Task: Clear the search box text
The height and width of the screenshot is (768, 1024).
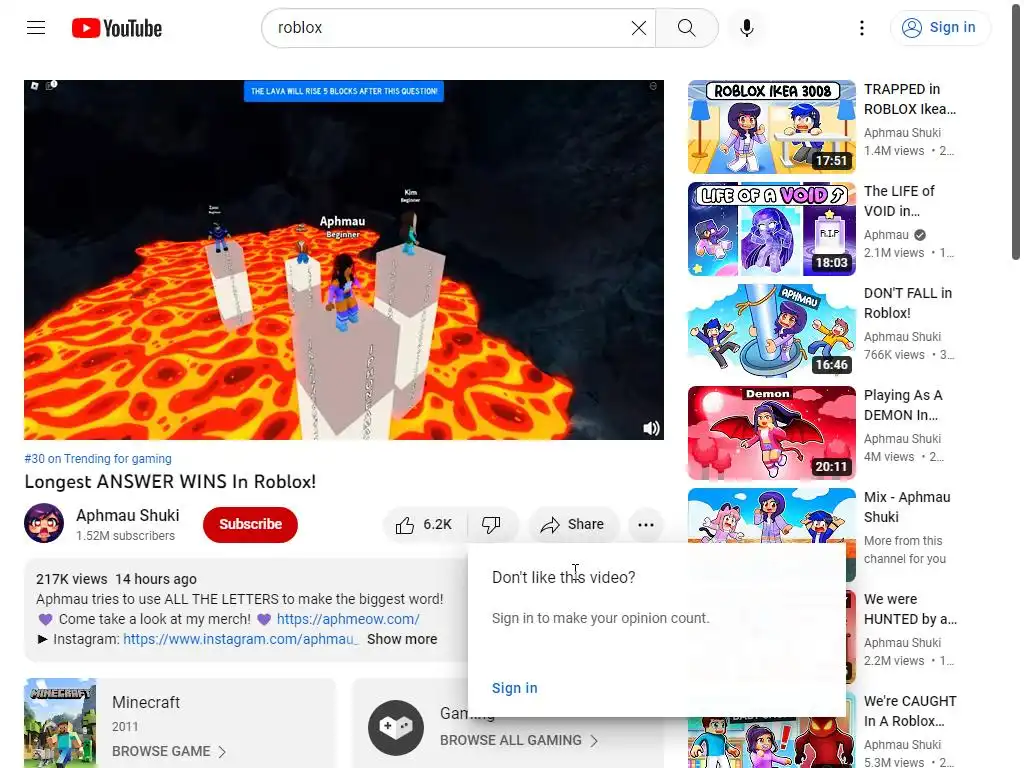Action: coord(639,27)
